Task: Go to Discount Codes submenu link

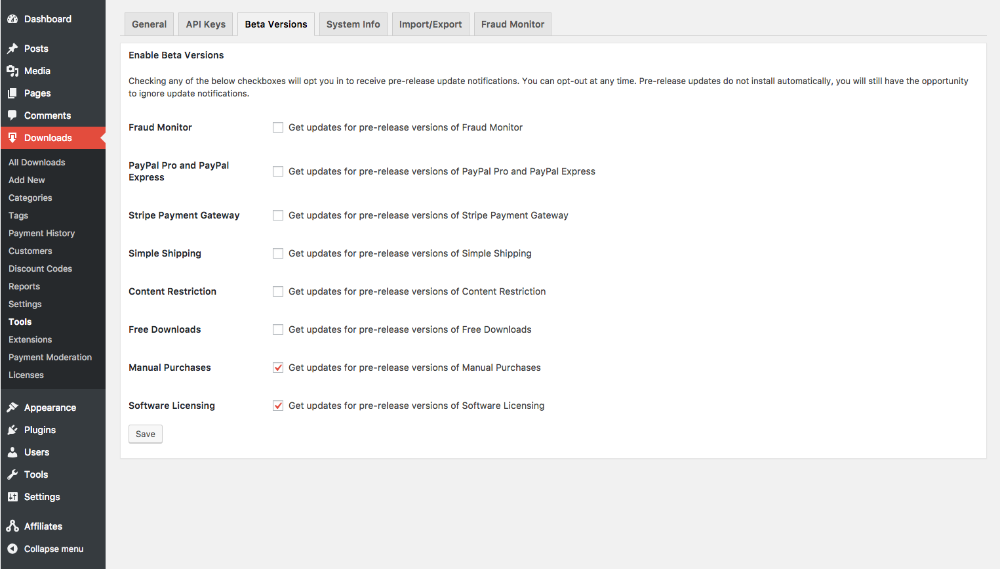Action: (40, 269)
